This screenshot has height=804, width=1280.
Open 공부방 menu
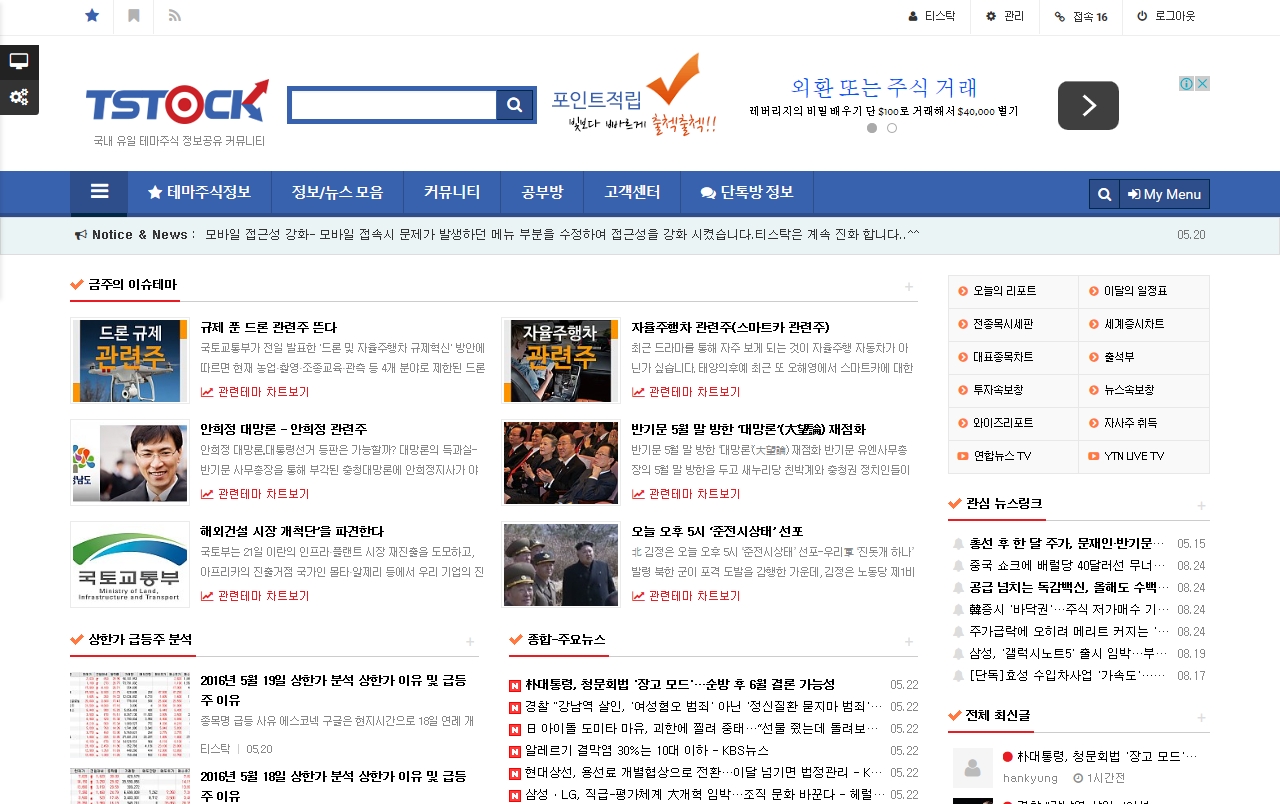pos(542,193)
